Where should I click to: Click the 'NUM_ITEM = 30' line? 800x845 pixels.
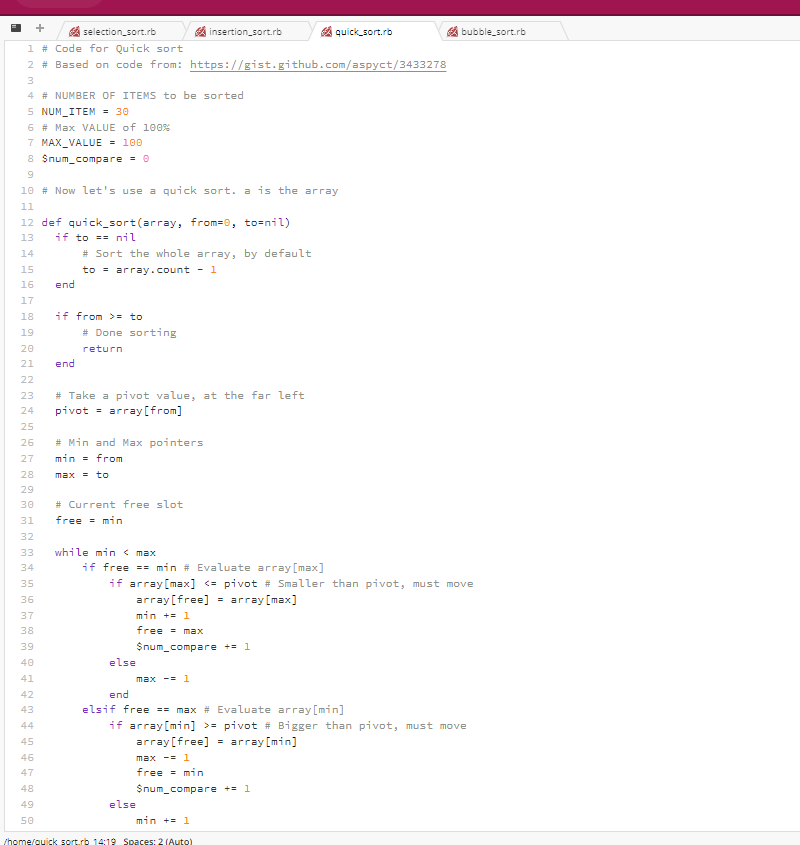pyautogui.click(x=85, y=112)
